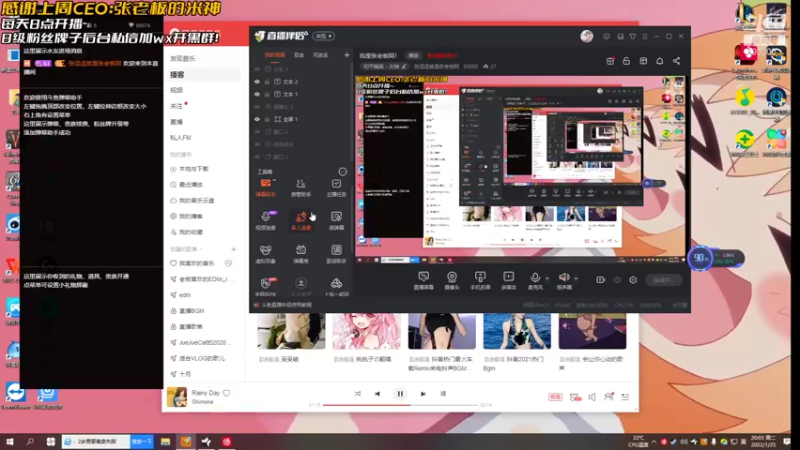This screenshot has width=800, height=450.
Task: Open the gift box icon in streaming header
Action: (610, 61)
